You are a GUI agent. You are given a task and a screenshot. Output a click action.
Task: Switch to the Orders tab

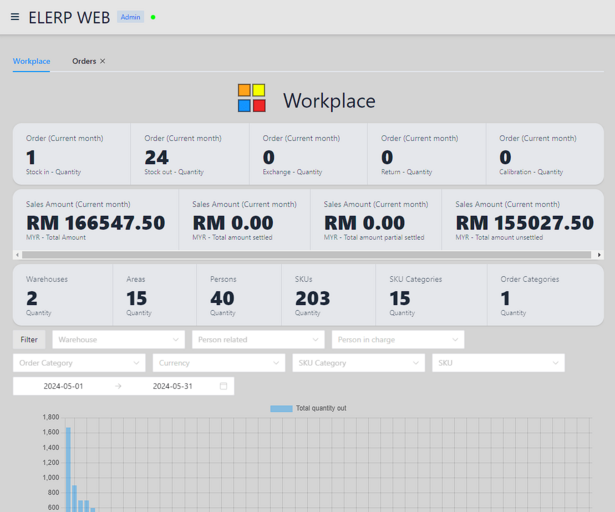[84, 61]
